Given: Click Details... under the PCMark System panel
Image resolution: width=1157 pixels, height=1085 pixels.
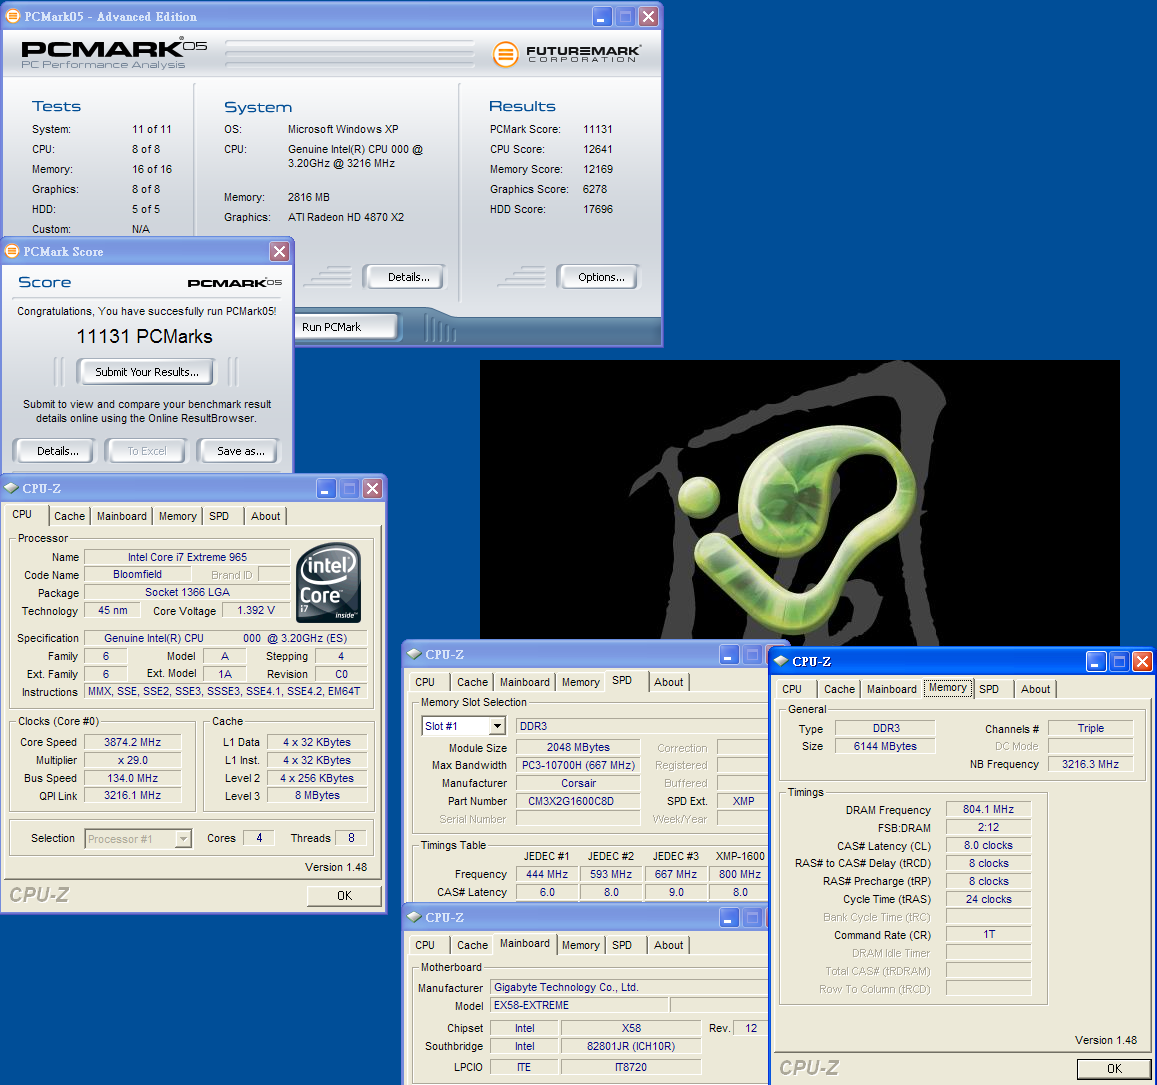Looking at the screenshot, I should pos(408,277).
